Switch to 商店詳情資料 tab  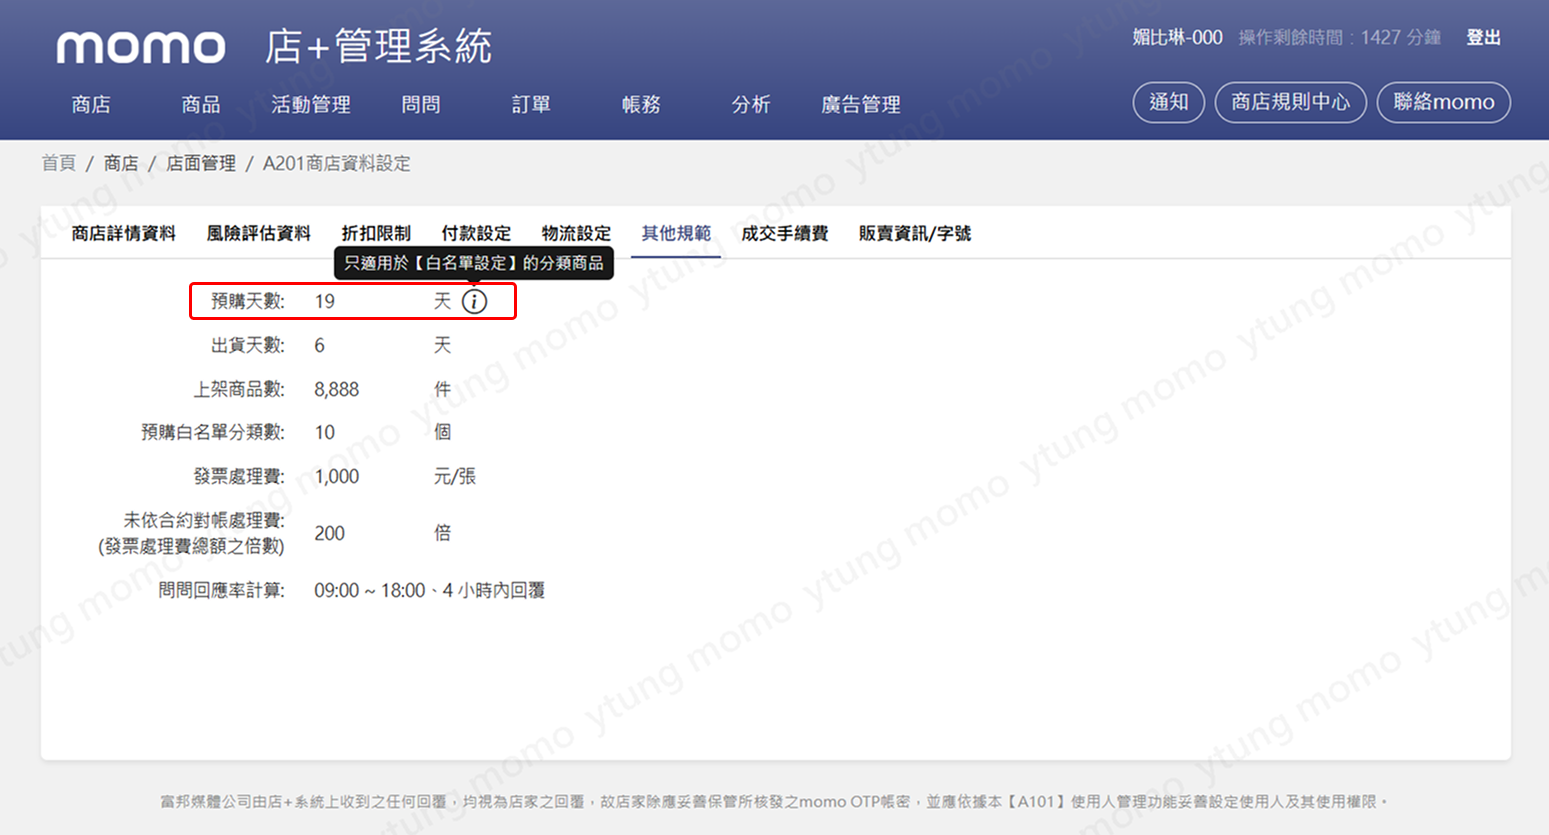tap(124, 233)
